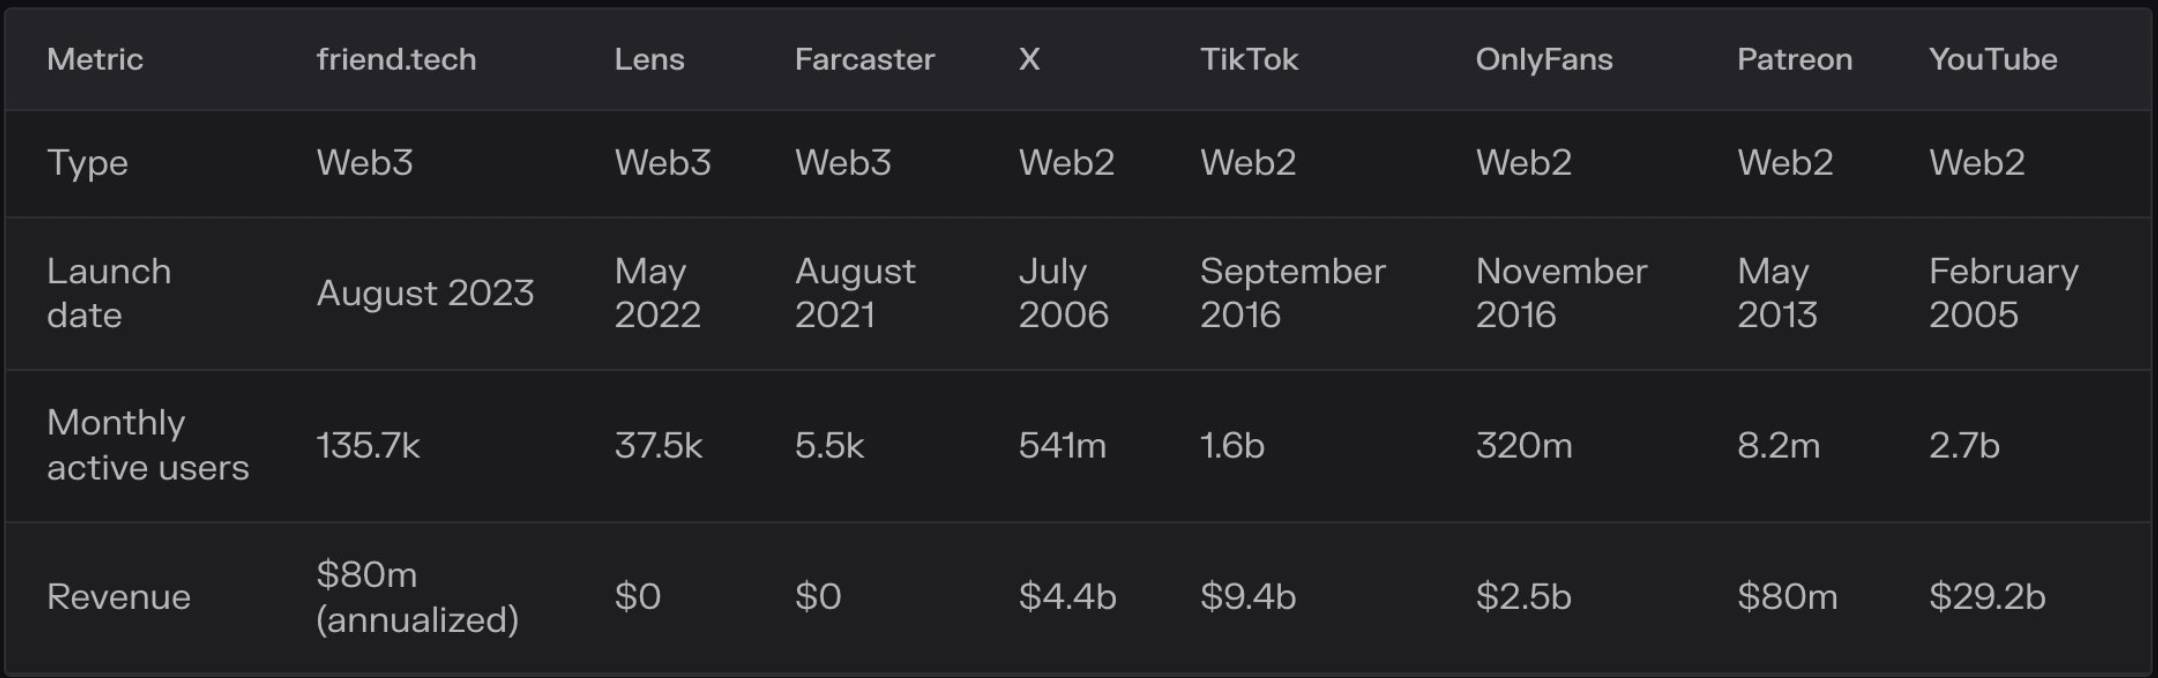
Task: Click the 135.7k monthly active users value
Action: click(368, 445)
